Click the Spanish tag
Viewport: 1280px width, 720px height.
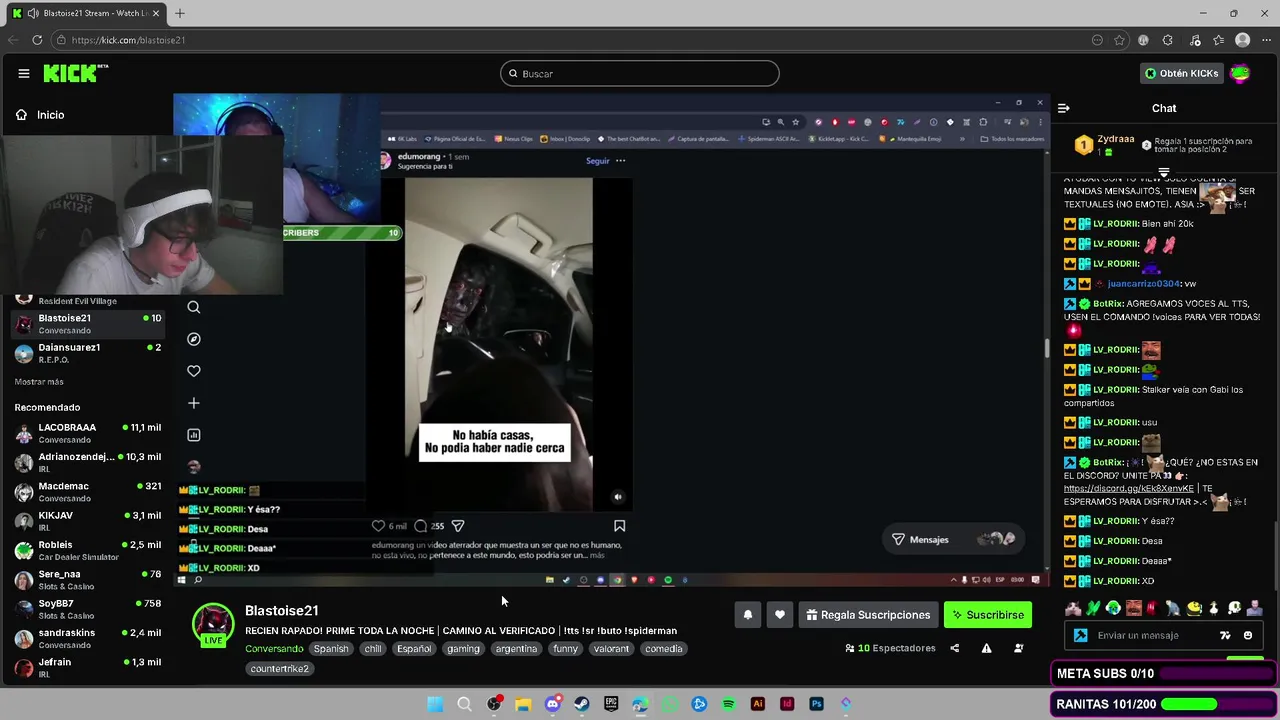point(331,649)
